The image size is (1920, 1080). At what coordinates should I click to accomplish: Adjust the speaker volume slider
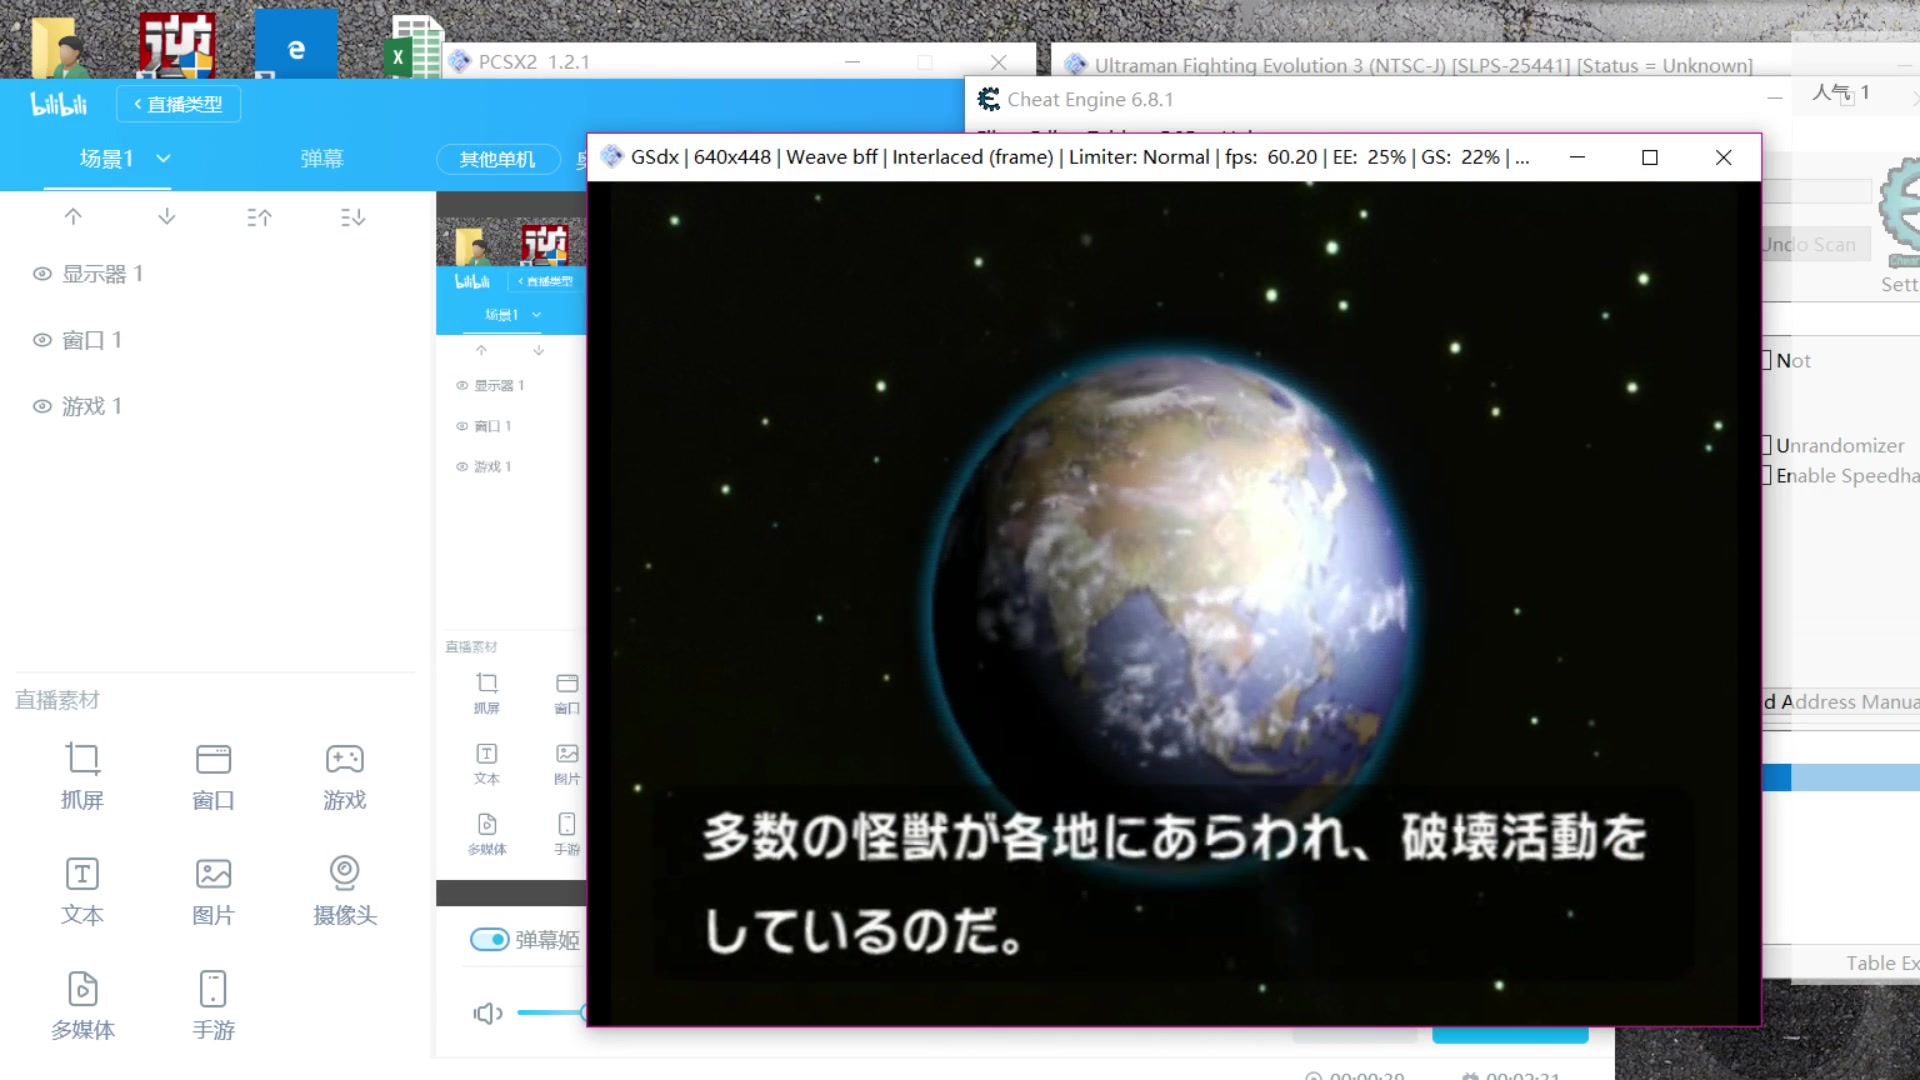552,1013
